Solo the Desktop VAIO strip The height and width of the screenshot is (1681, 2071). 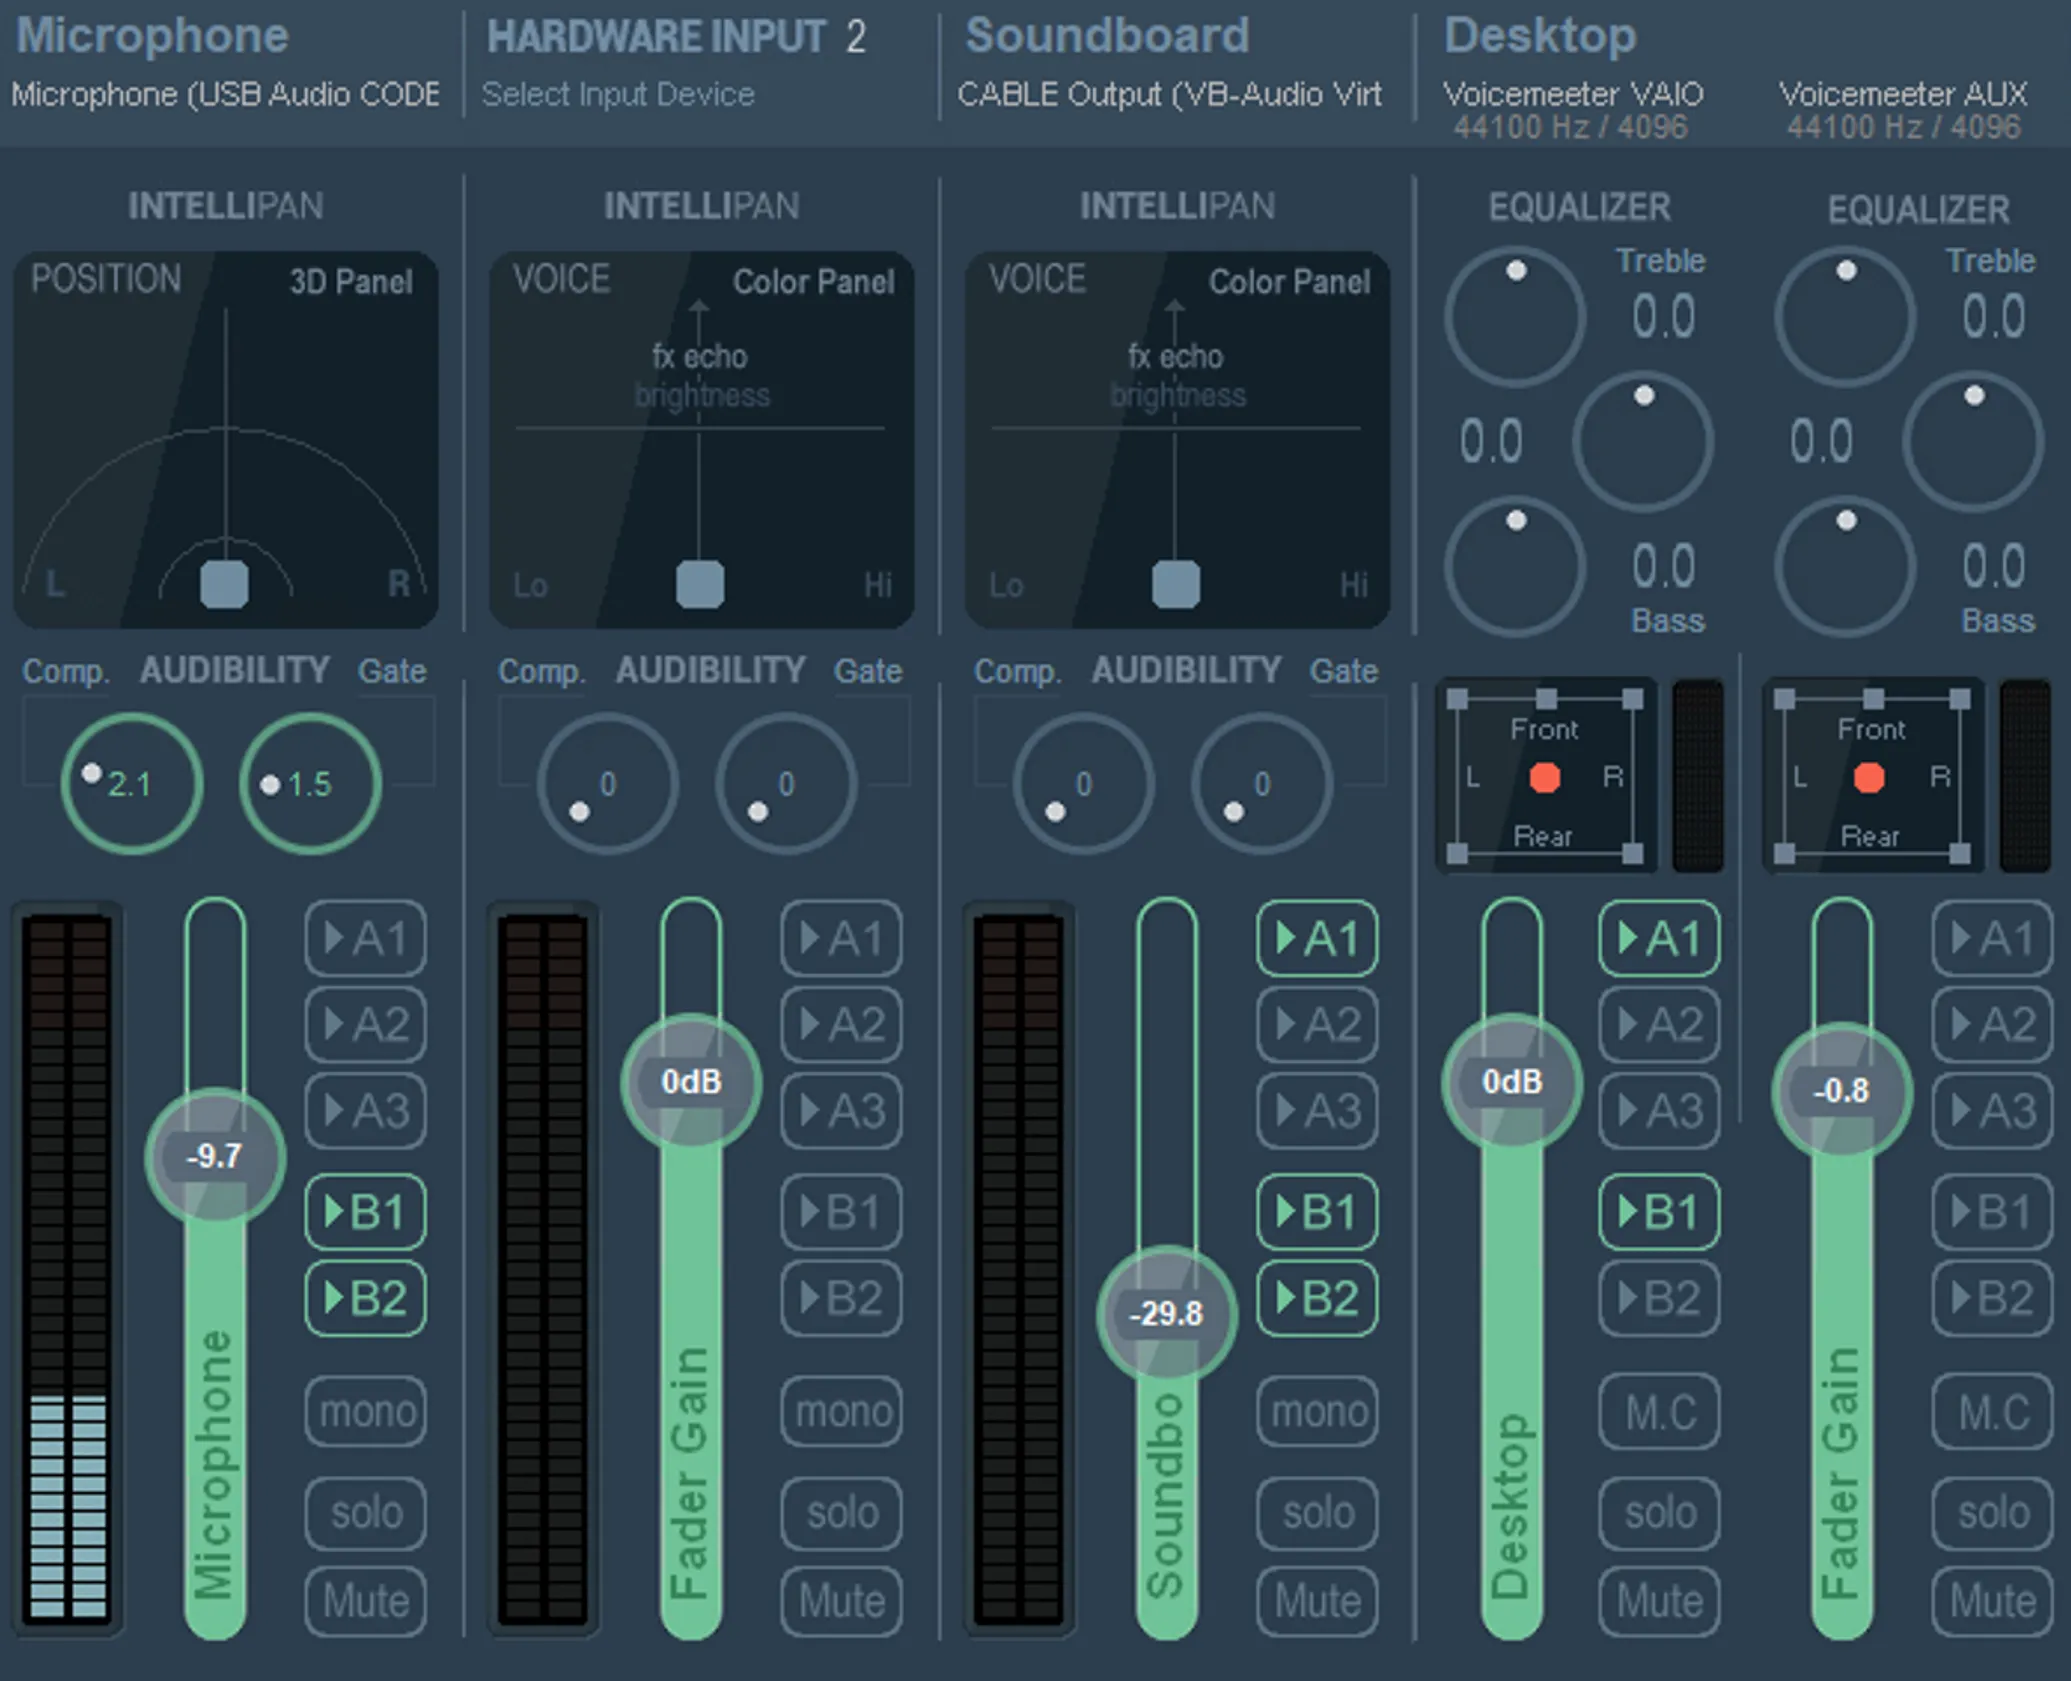pos(1660,1512)
